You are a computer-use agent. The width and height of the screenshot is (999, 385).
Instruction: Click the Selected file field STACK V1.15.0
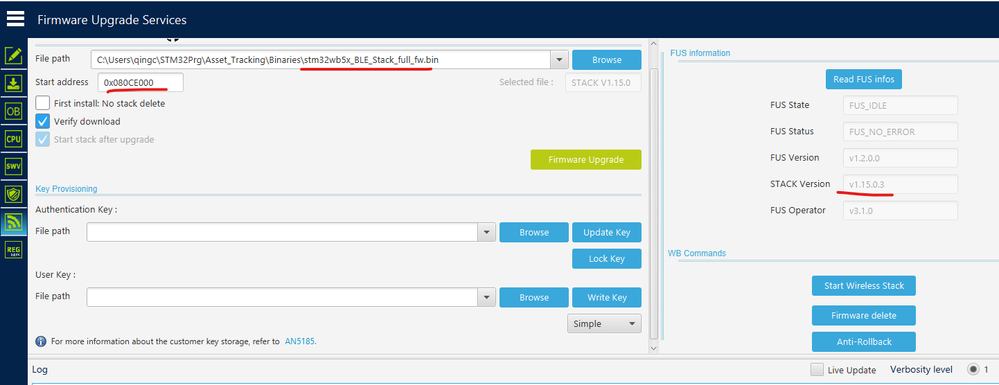pos(603,82)
